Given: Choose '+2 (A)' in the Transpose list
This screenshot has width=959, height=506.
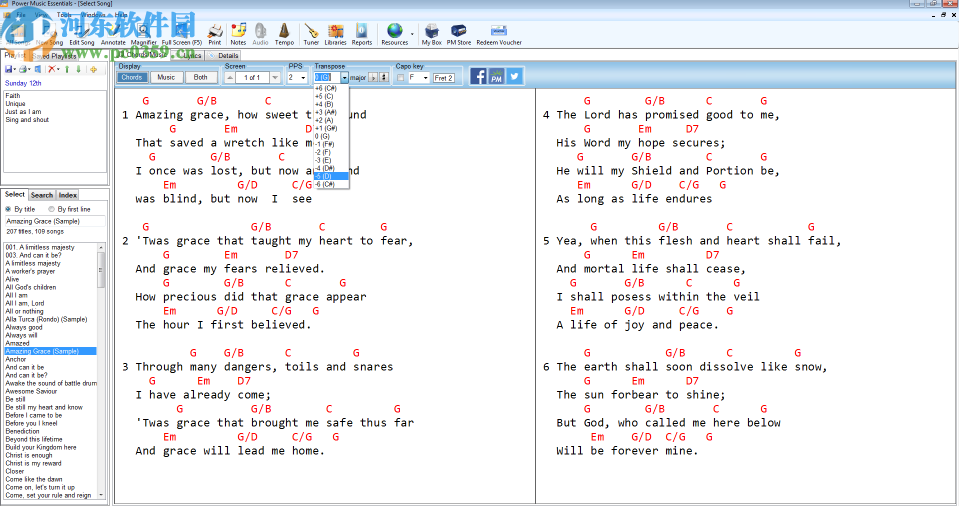Looking at the screenshot, I should click(324, 120).
